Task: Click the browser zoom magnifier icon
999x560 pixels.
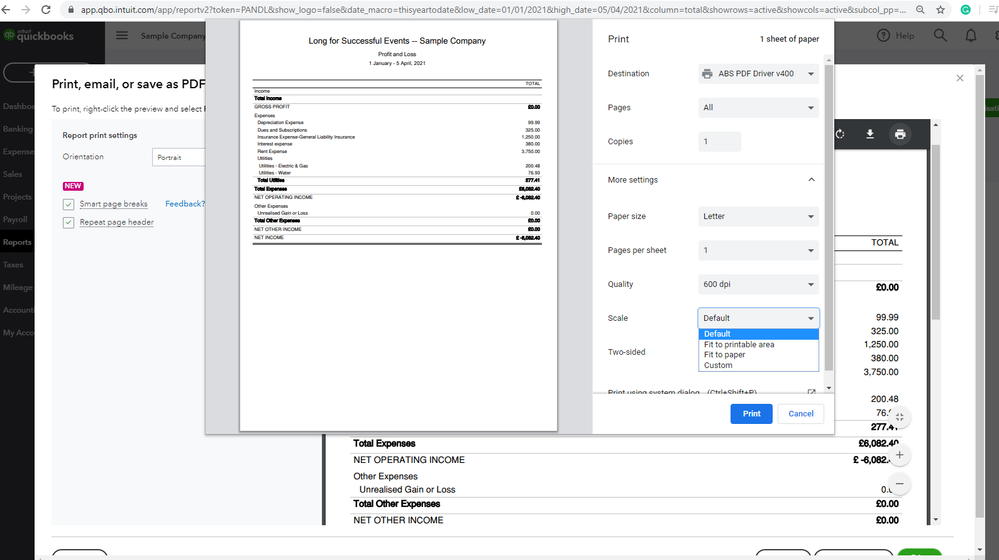Action: tap(921, 10)
